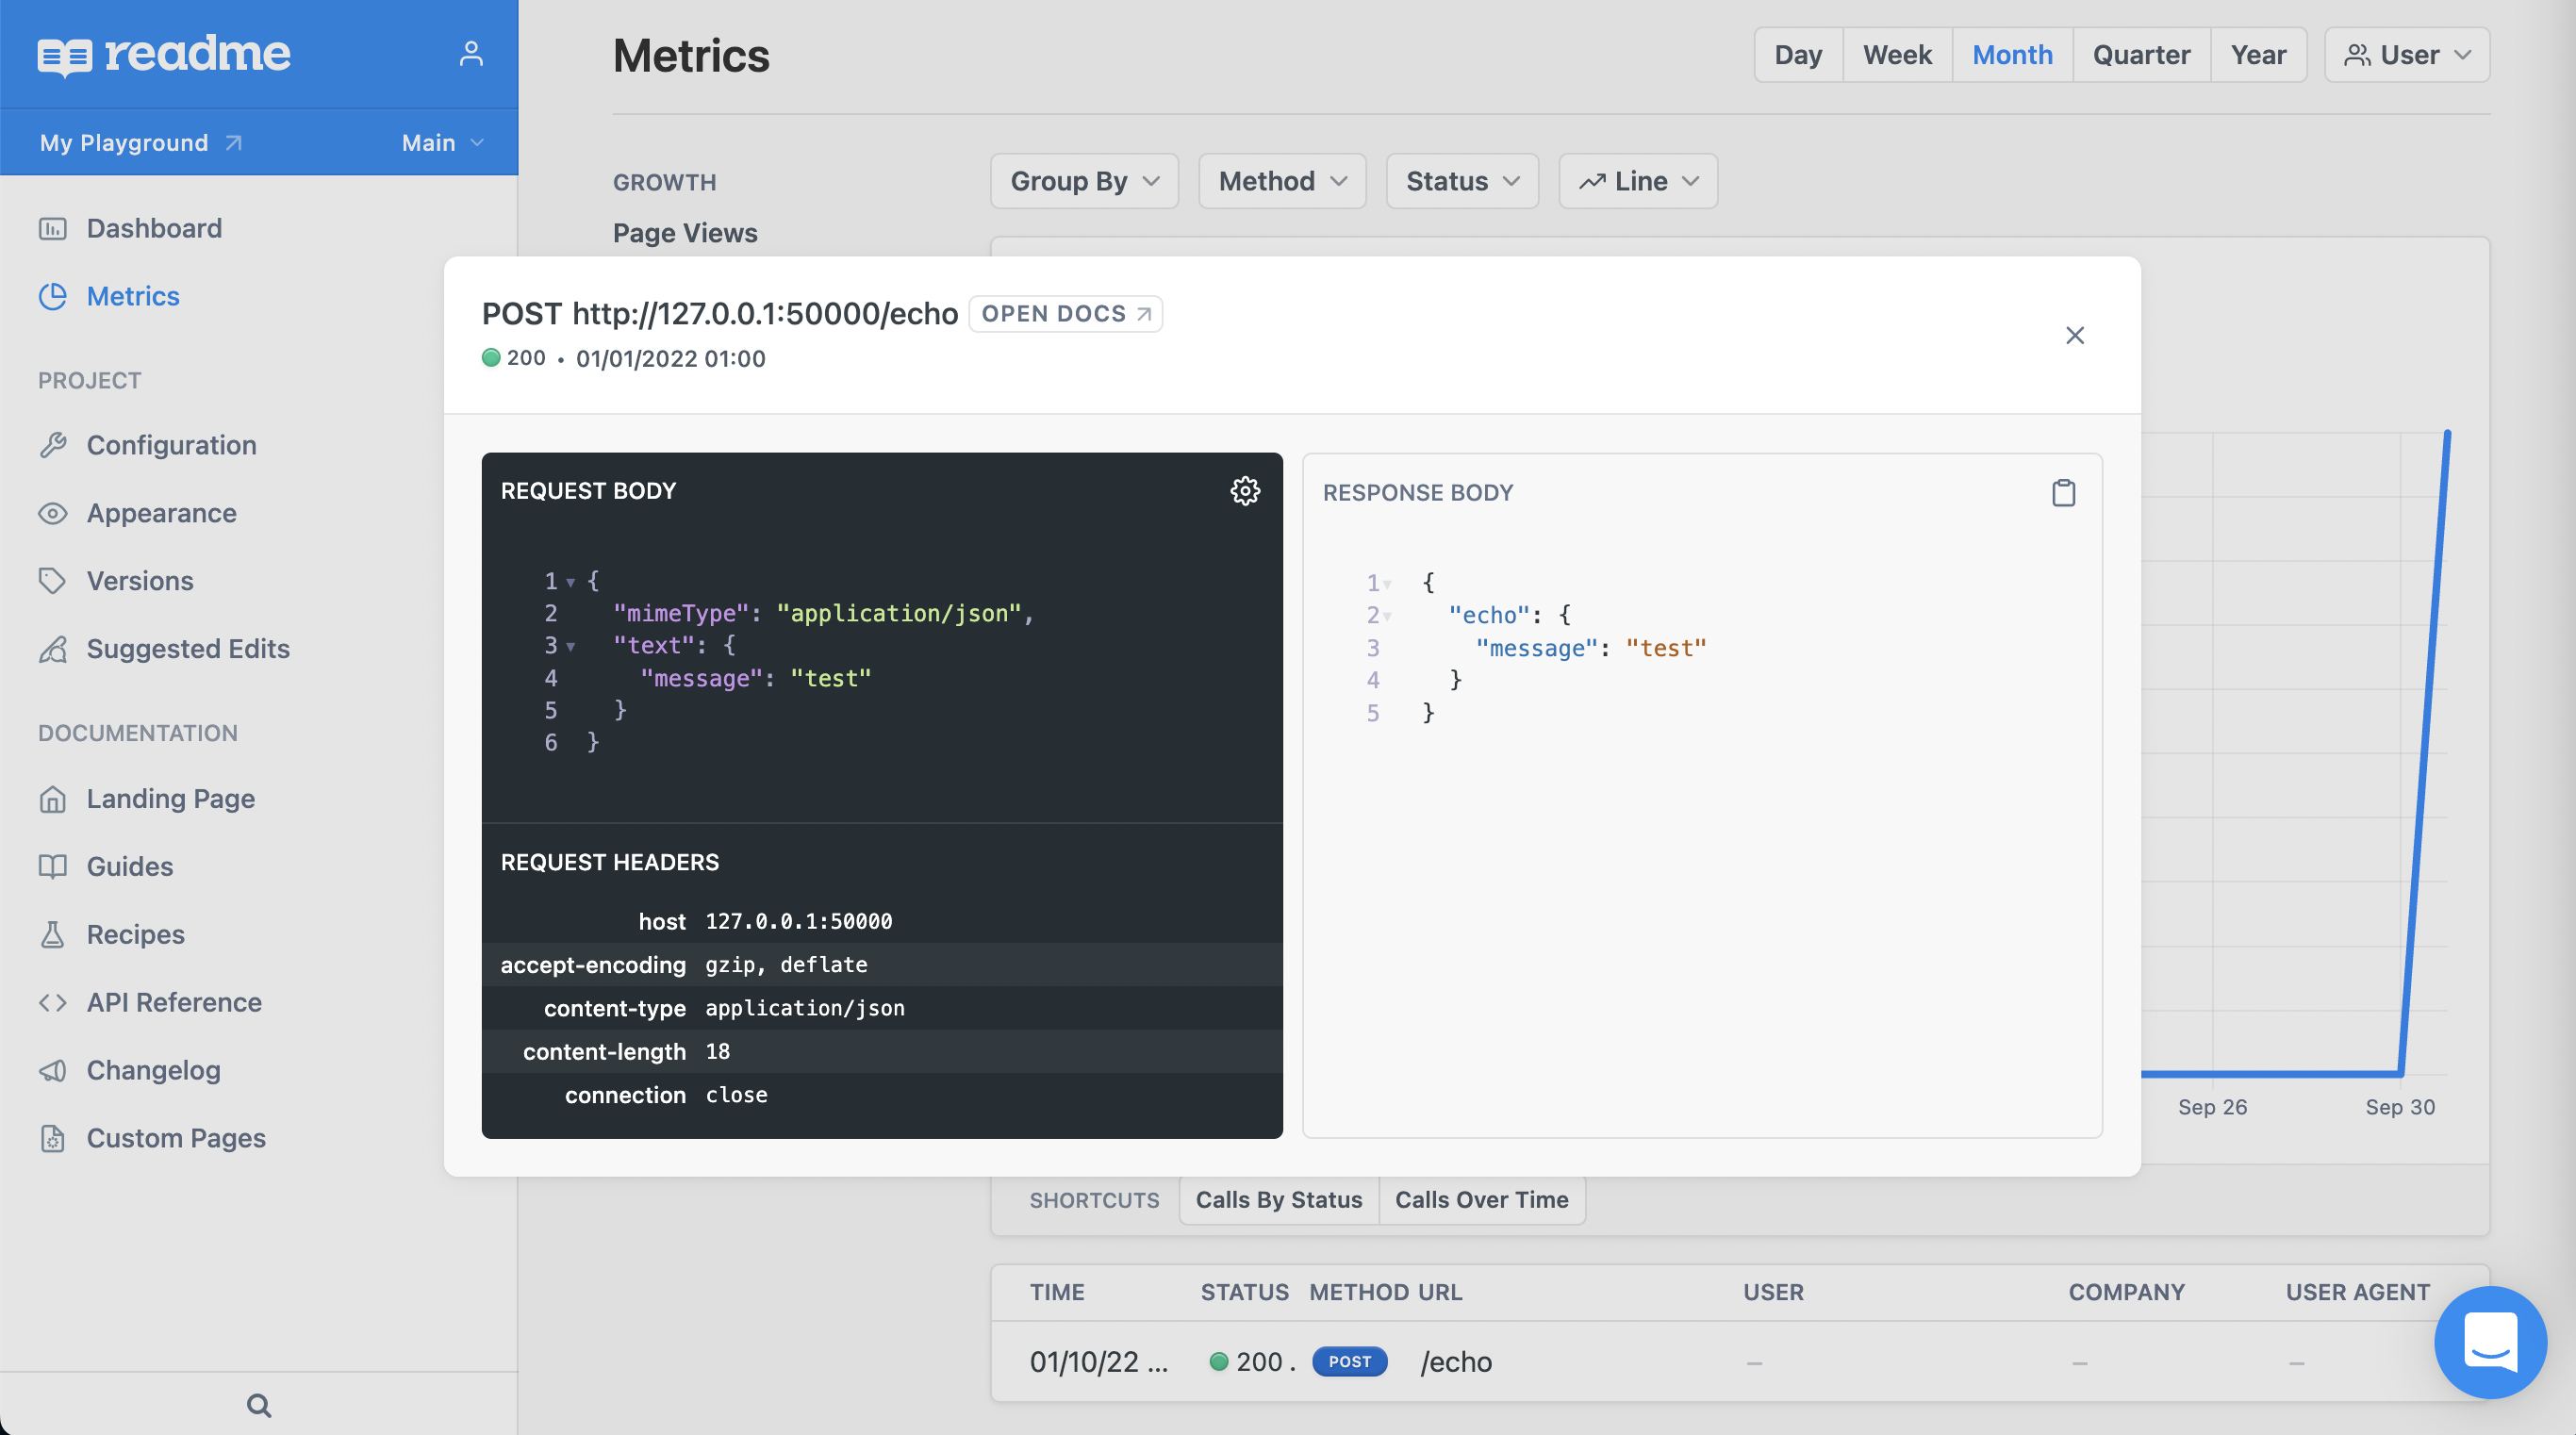This screenshot has width=2576, height=1435.
Task: Expand the Method filter dropdown
Action: click(x=1280, y=180)
